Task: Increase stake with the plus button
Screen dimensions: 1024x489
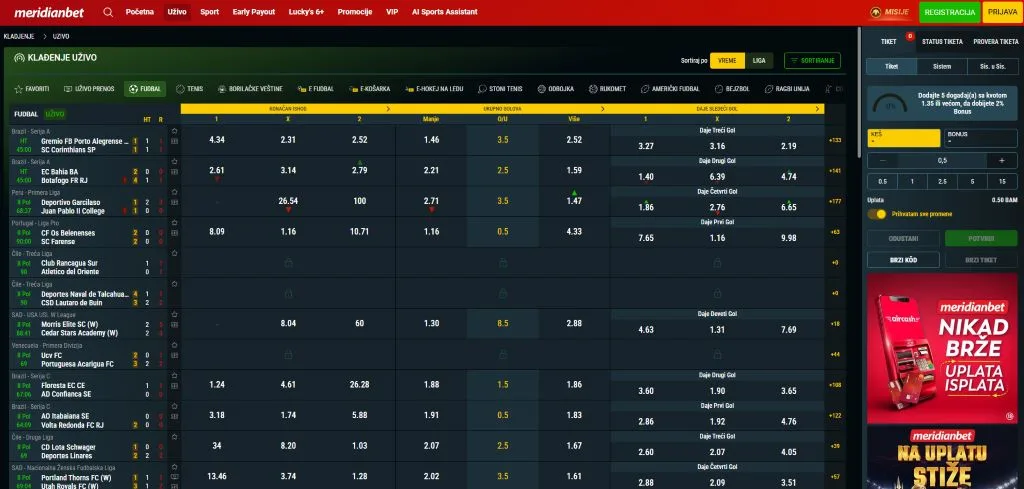Action: point(1001,161)
